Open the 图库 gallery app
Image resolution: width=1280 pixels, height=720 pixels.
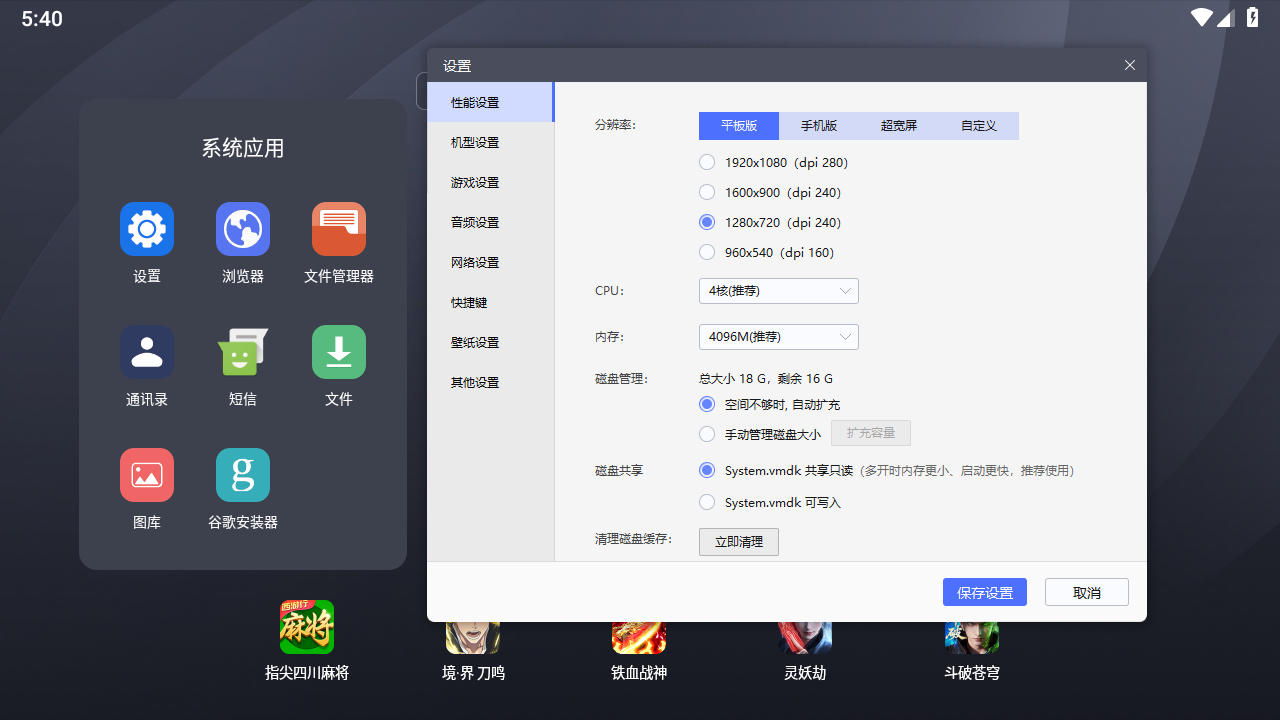(147, 475)
